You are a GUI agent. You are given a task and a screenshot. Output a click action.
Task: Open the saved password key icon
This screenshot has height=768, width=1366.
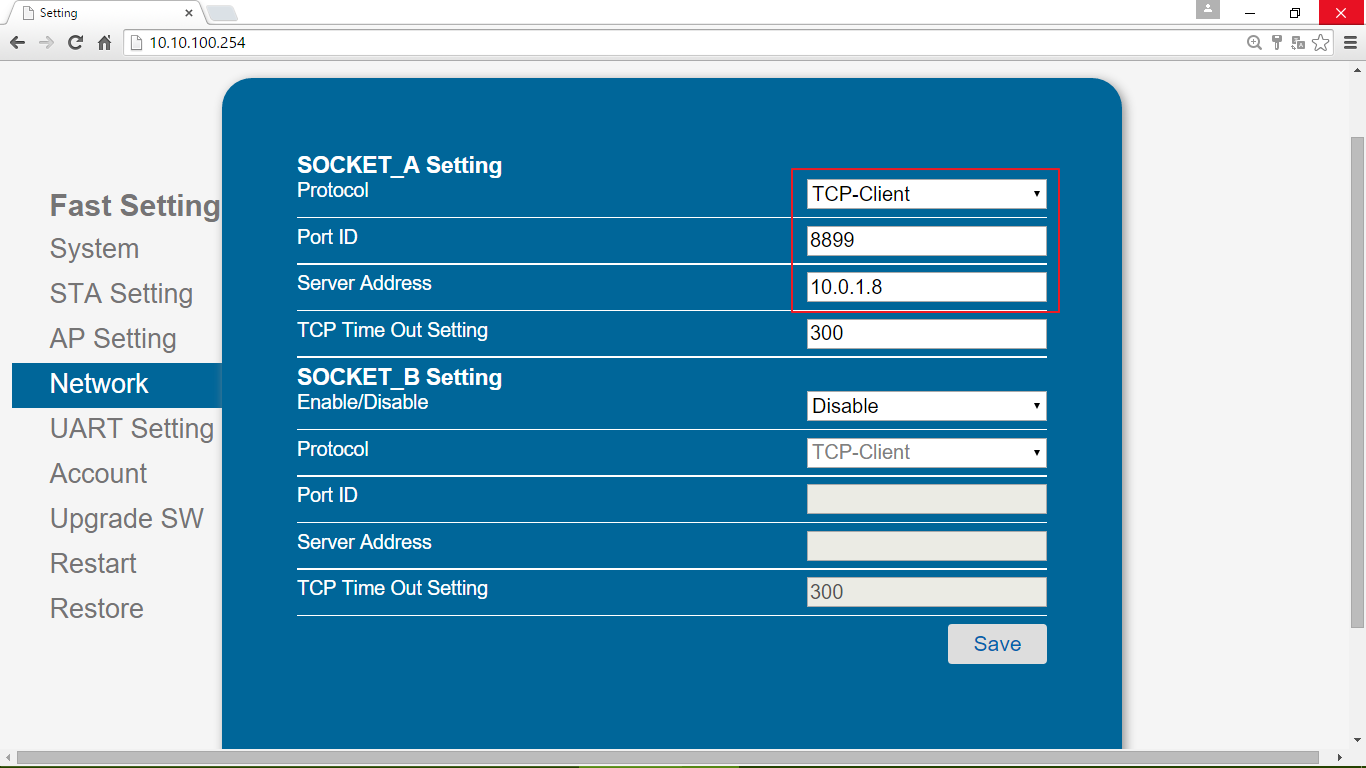(x=1277, y=43)
